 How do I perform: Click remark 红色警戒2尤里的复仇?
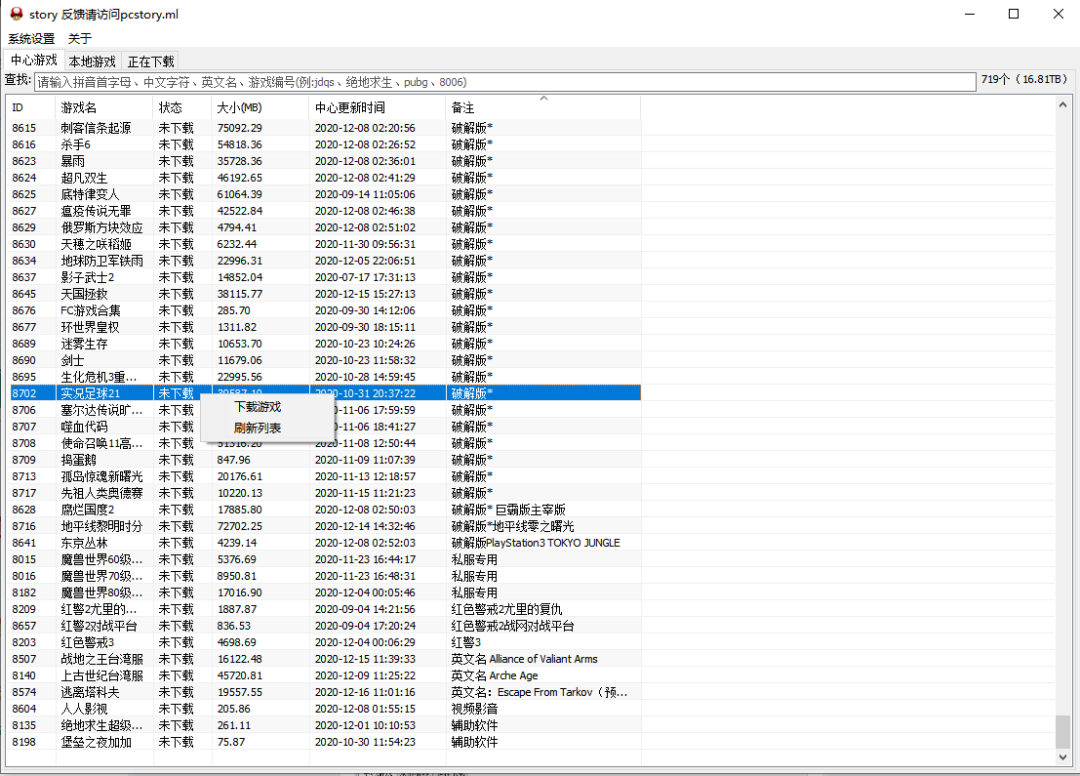click(x=507, y=609)
